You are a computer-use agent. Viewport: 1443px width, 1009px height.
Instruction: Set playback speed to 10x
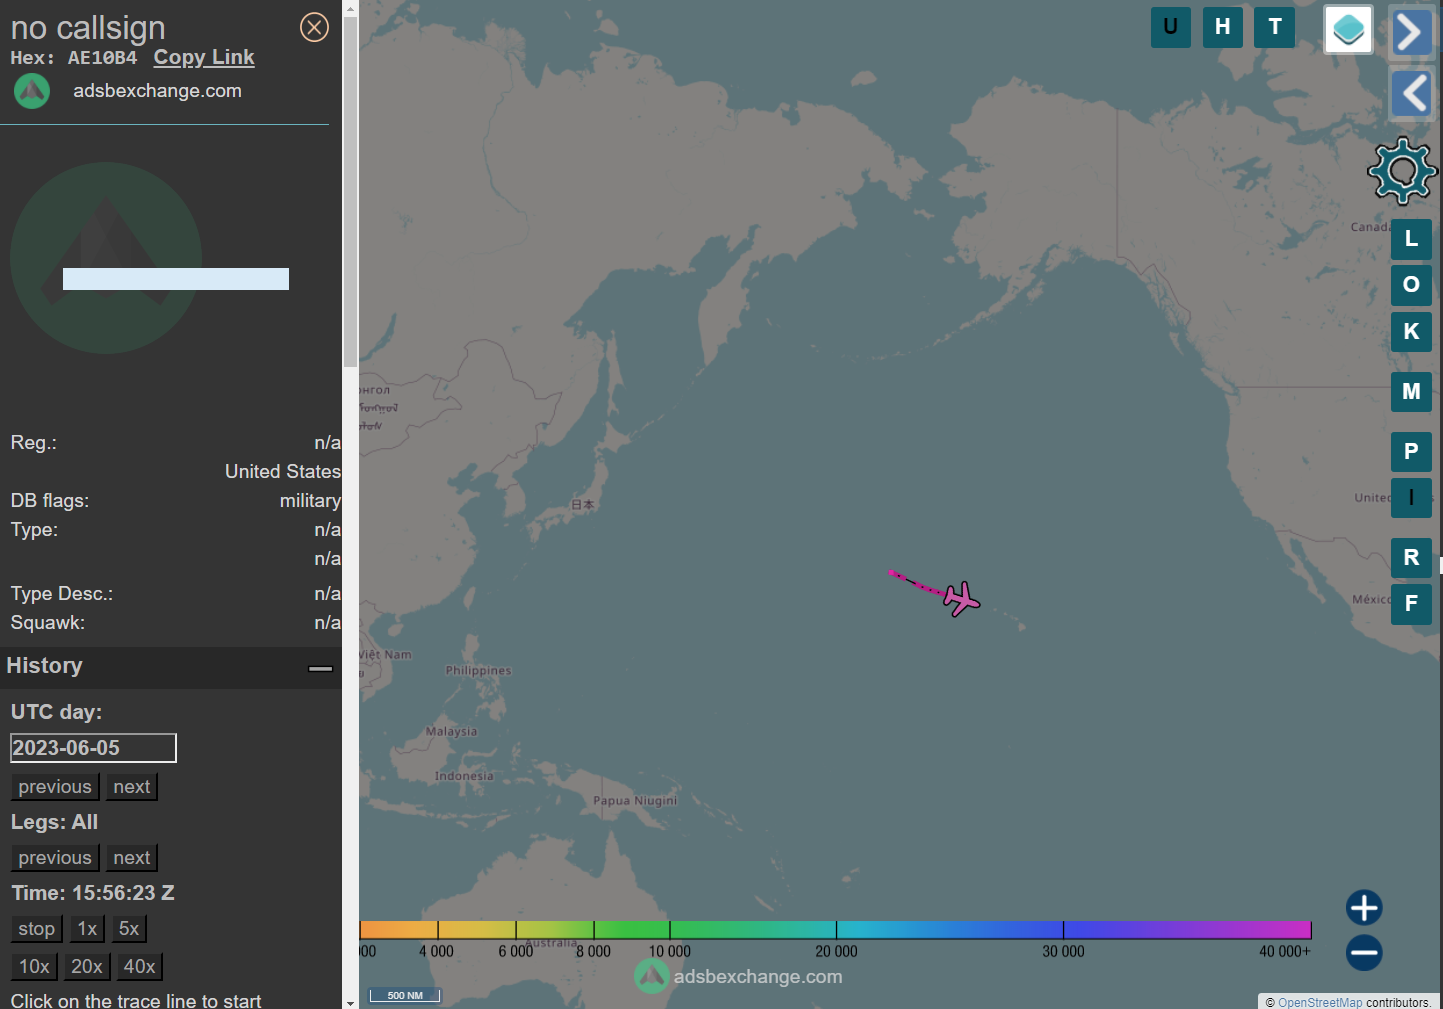(34, 967)
